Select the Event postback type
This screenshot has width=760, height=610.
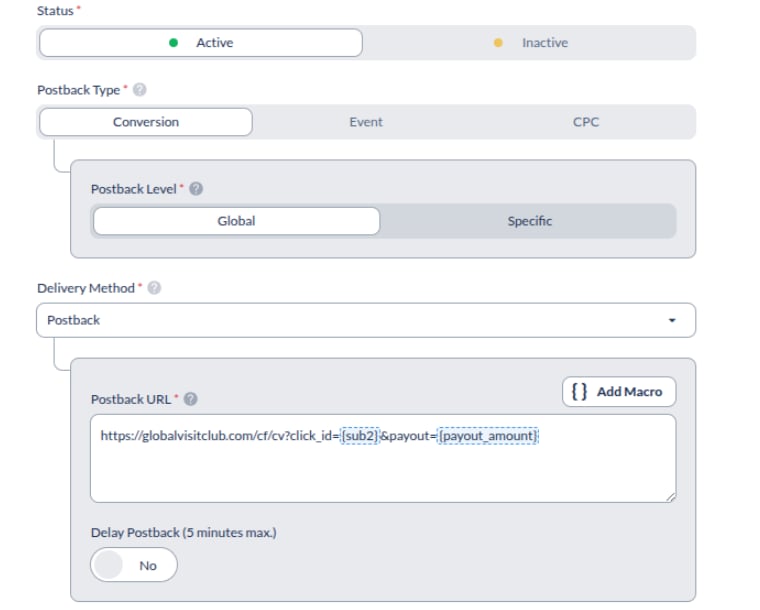point(366,122)
